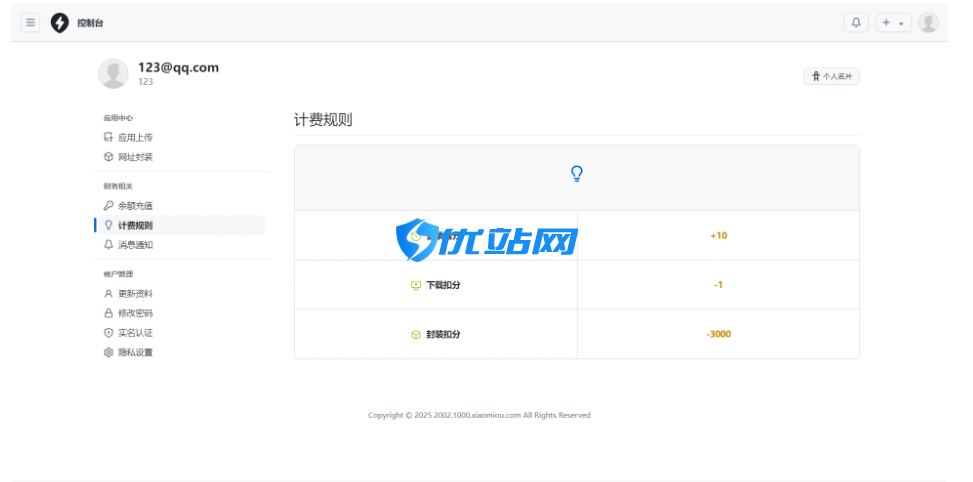Go to 网址封装 in the sidebar
The height and width of the screenshot is (482, 973).
135,157
